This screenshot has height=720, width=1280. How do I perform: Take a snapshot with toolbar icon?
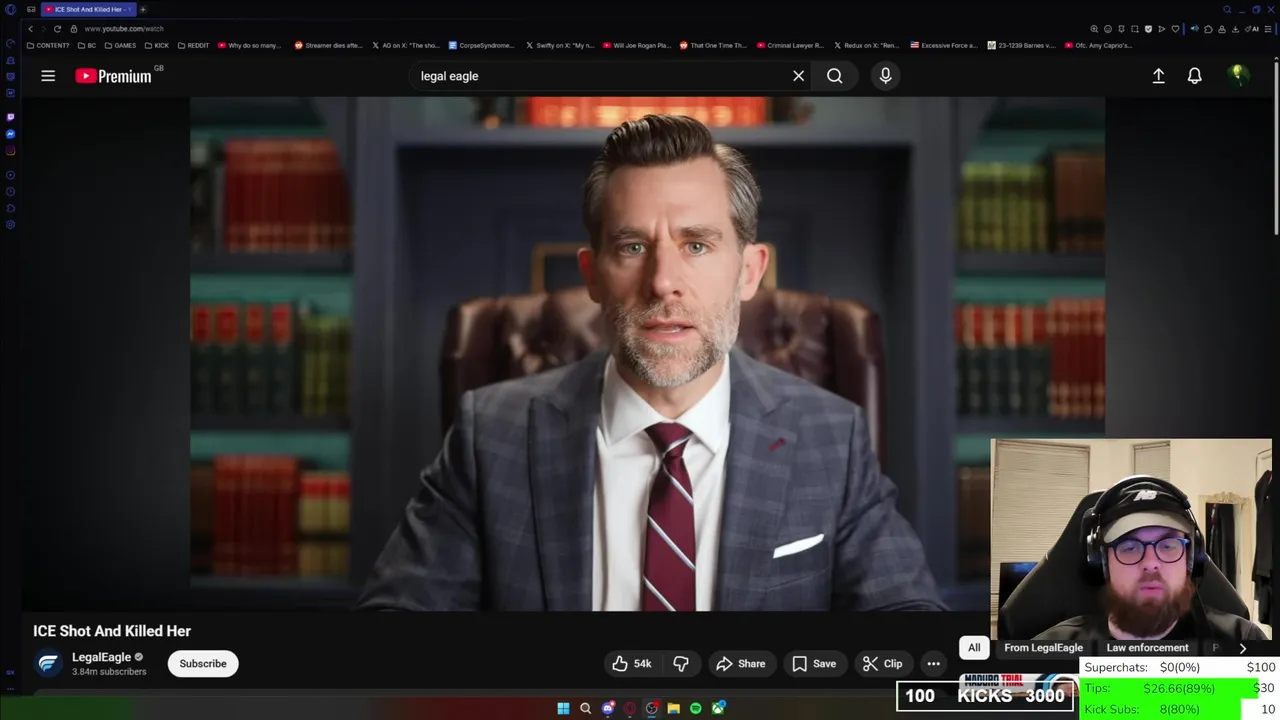point(1135,29)
